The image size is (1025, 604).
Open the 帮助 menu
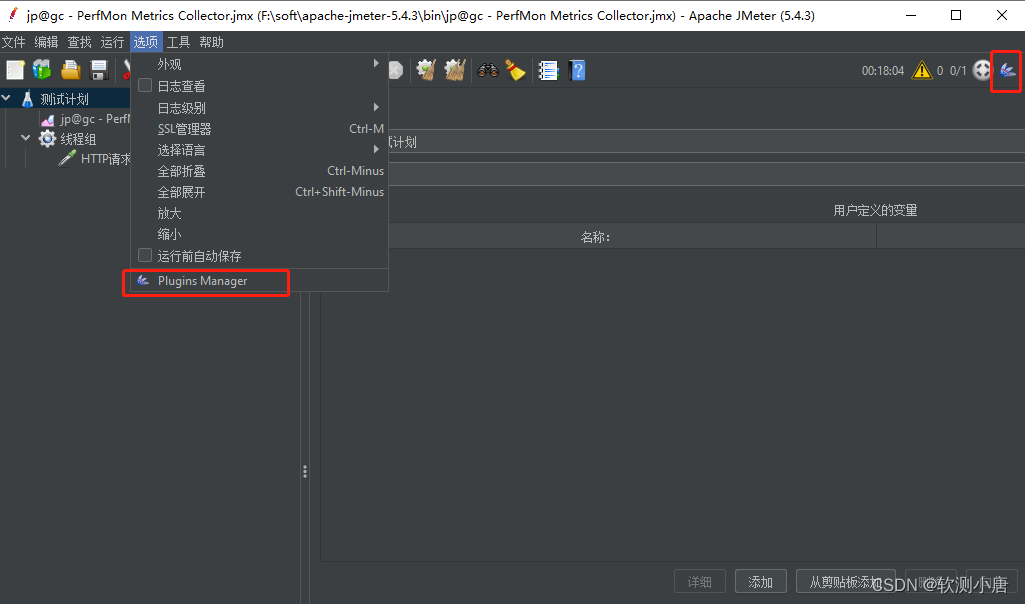212,42
